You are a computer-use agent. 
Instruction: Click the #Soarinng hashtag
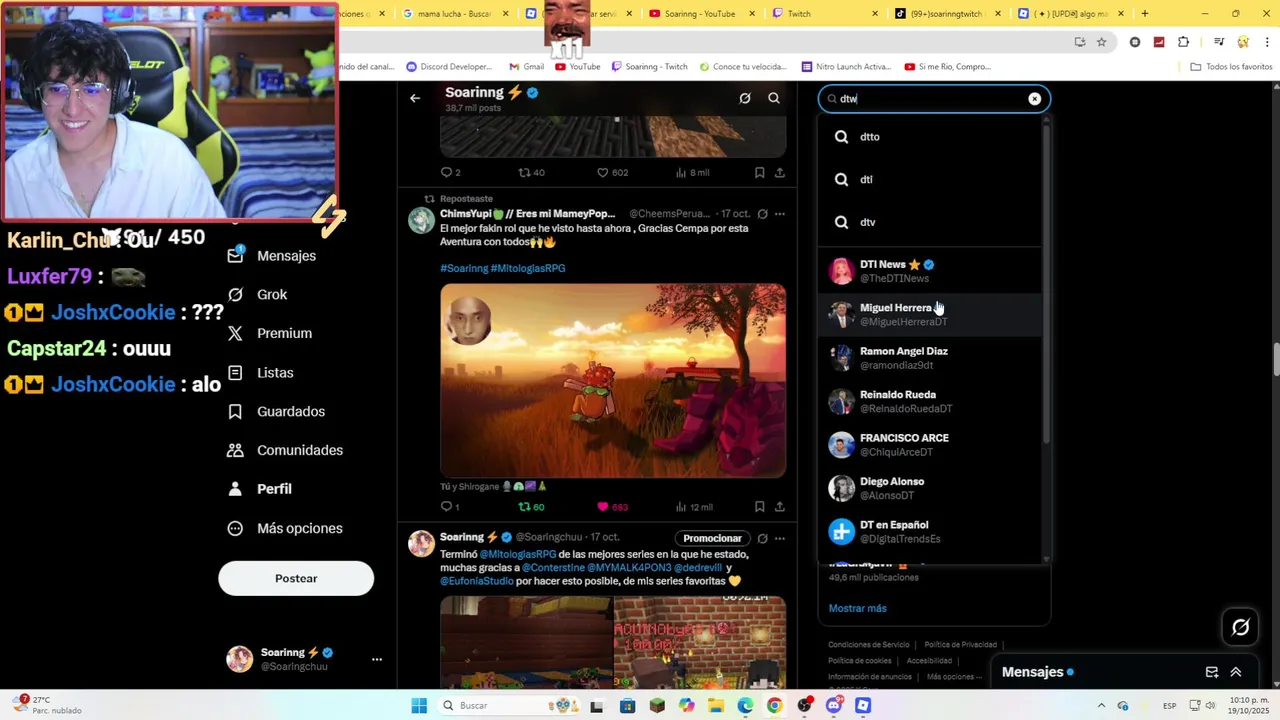click(x=464, y=268)
